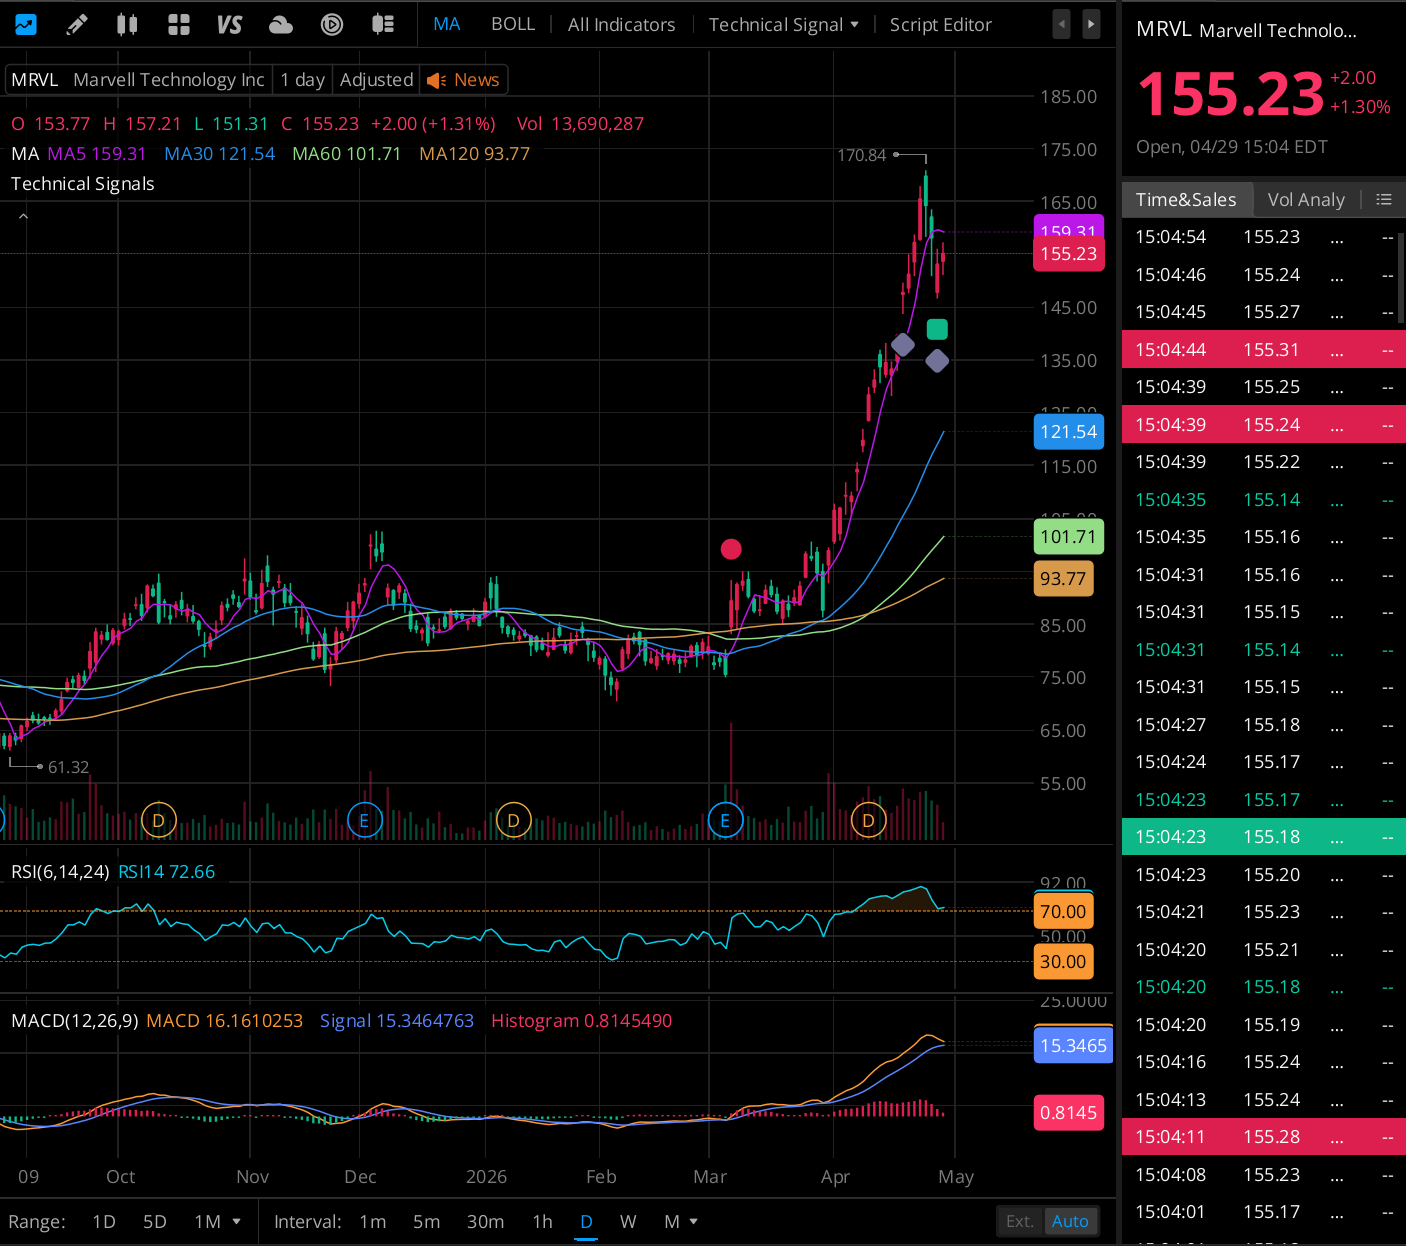Open the 1M range dropdown arrow
Screen dimensions: 1406x1246
coord(237,1221)
